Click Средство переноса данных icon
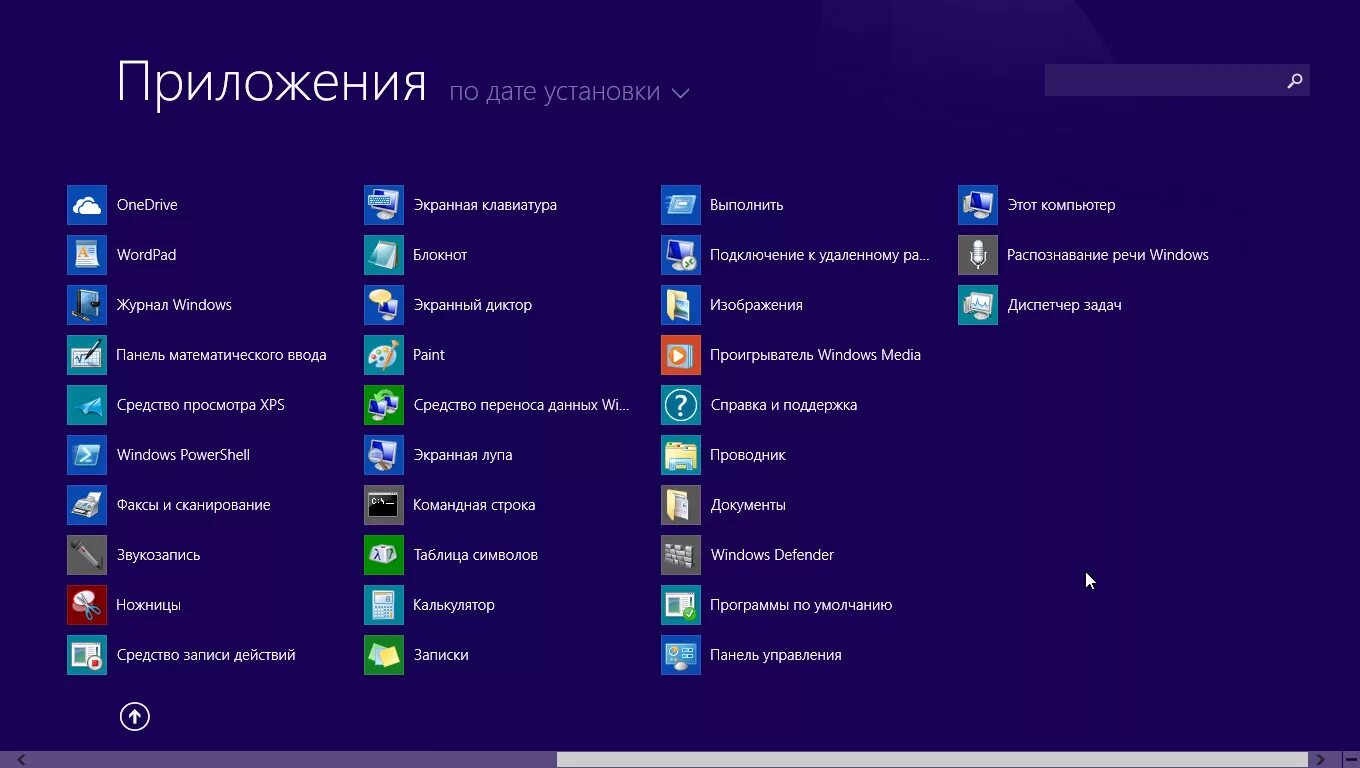 [384, 405]
